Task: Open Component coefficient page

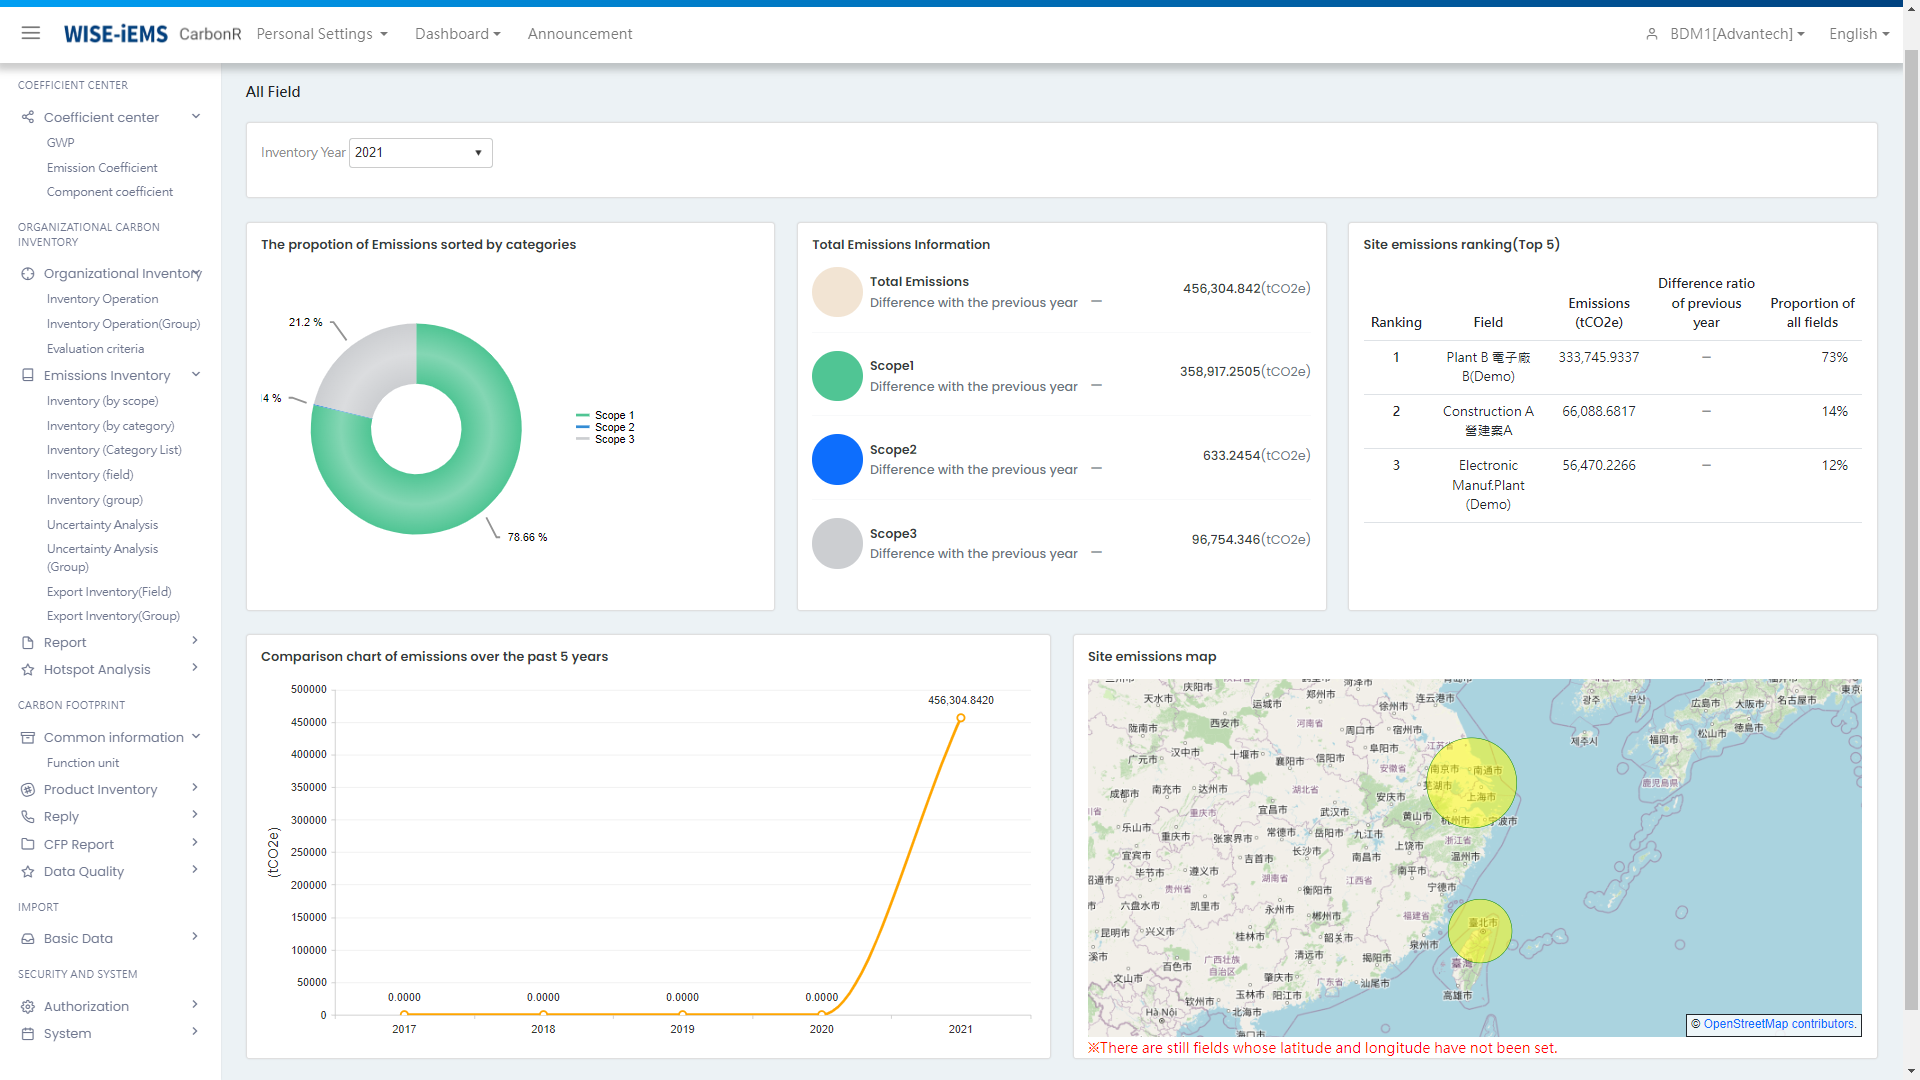Action: click(x=110, y=192)
